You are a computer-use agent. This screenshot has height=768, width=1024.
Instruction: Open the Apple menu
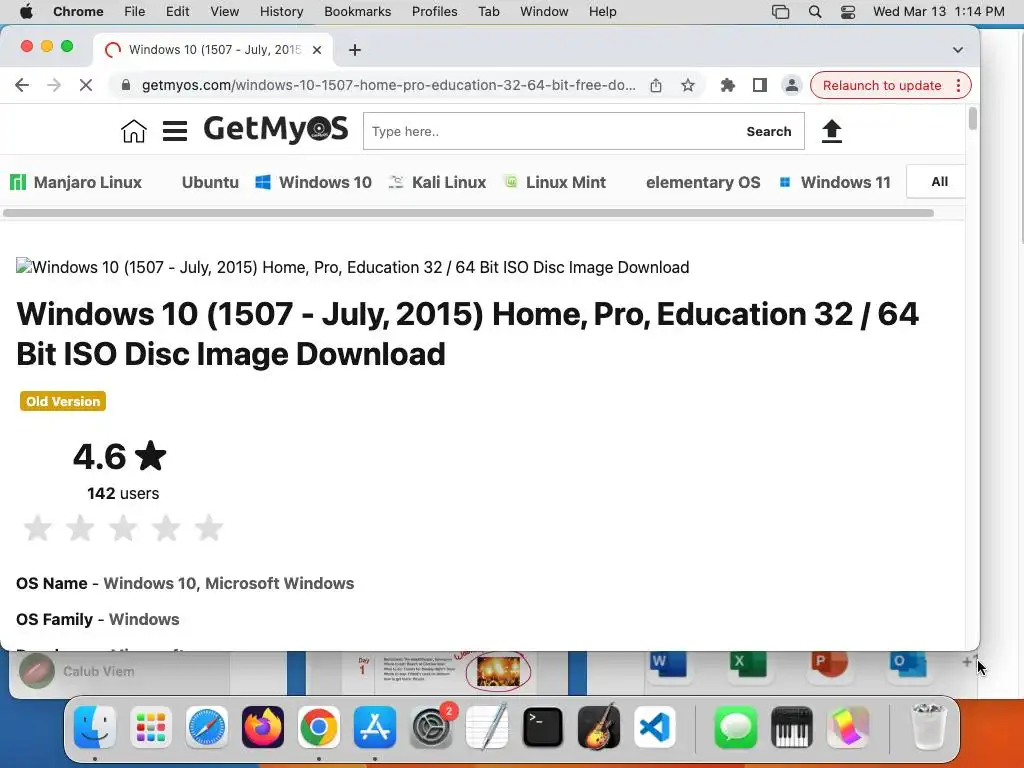click(26, 11)
